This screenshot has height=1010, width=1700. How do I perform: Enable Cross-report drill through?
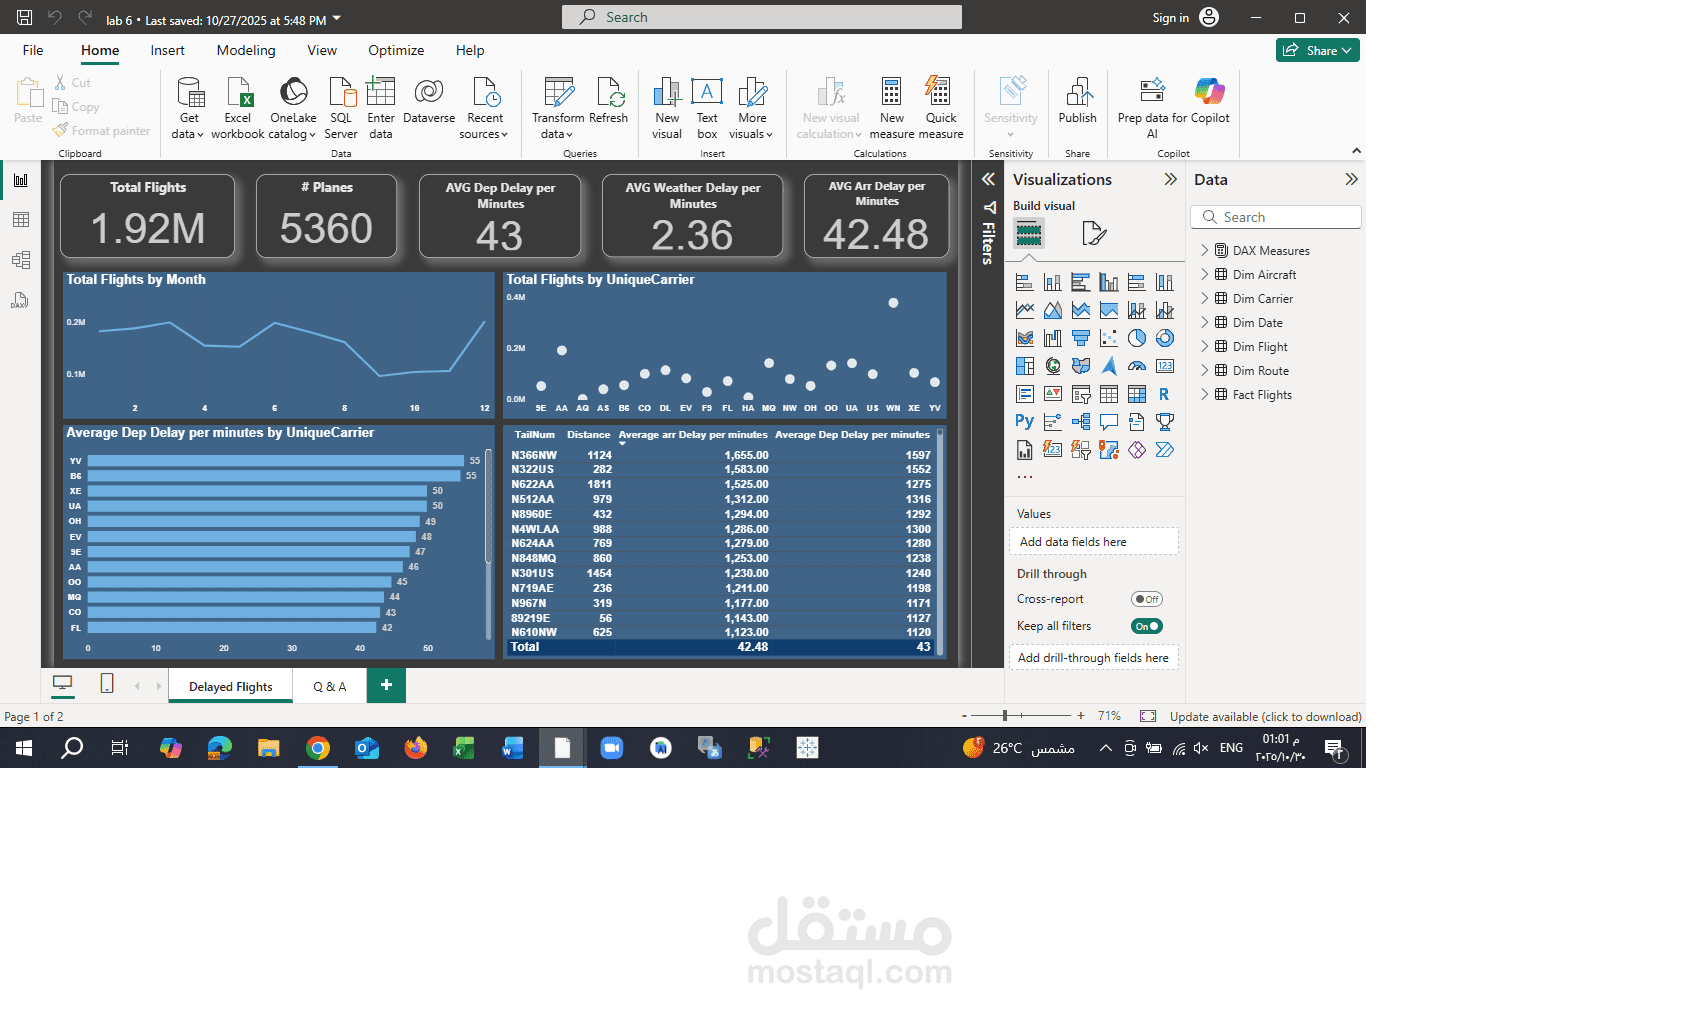pos(1146,599)
